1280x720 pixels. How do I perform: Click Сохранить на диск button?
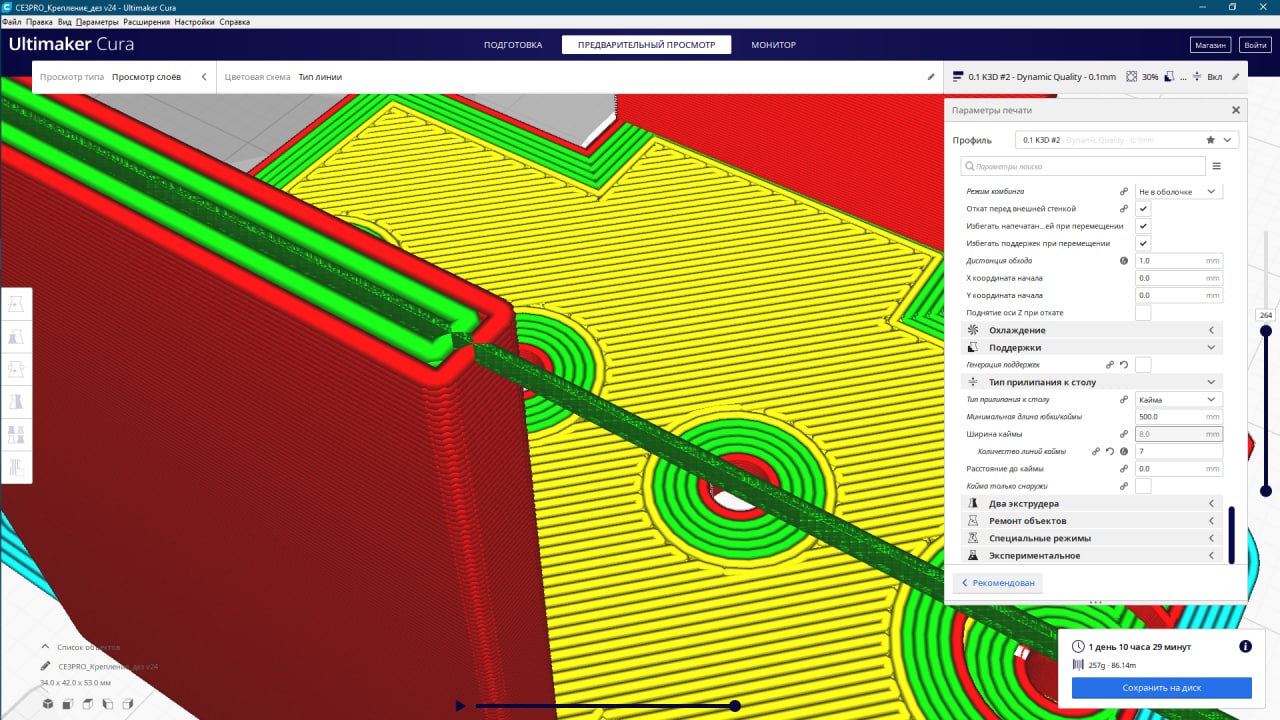click(x=1161, y=688)
